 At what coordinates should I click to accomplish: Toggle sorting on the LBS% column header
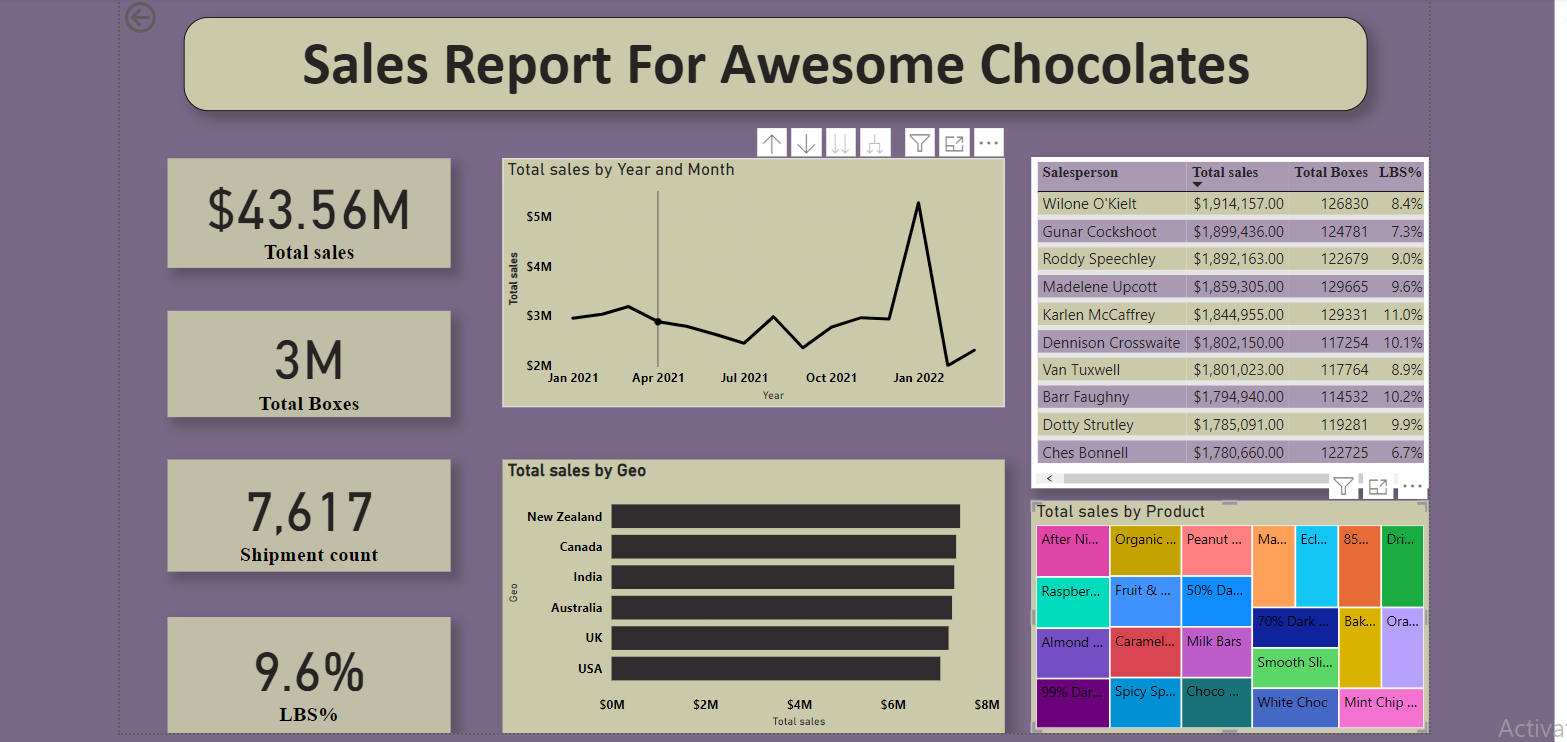pos(1402,172)
